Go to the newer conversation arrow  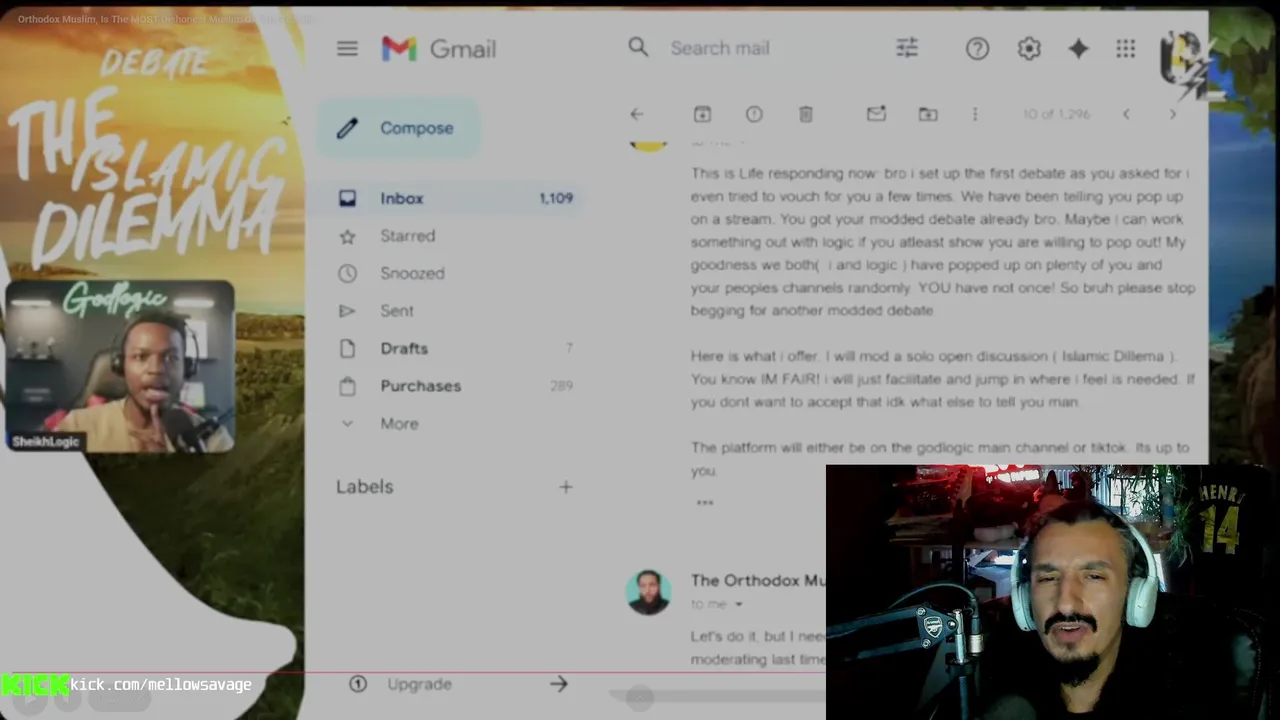pos(1126,114)
